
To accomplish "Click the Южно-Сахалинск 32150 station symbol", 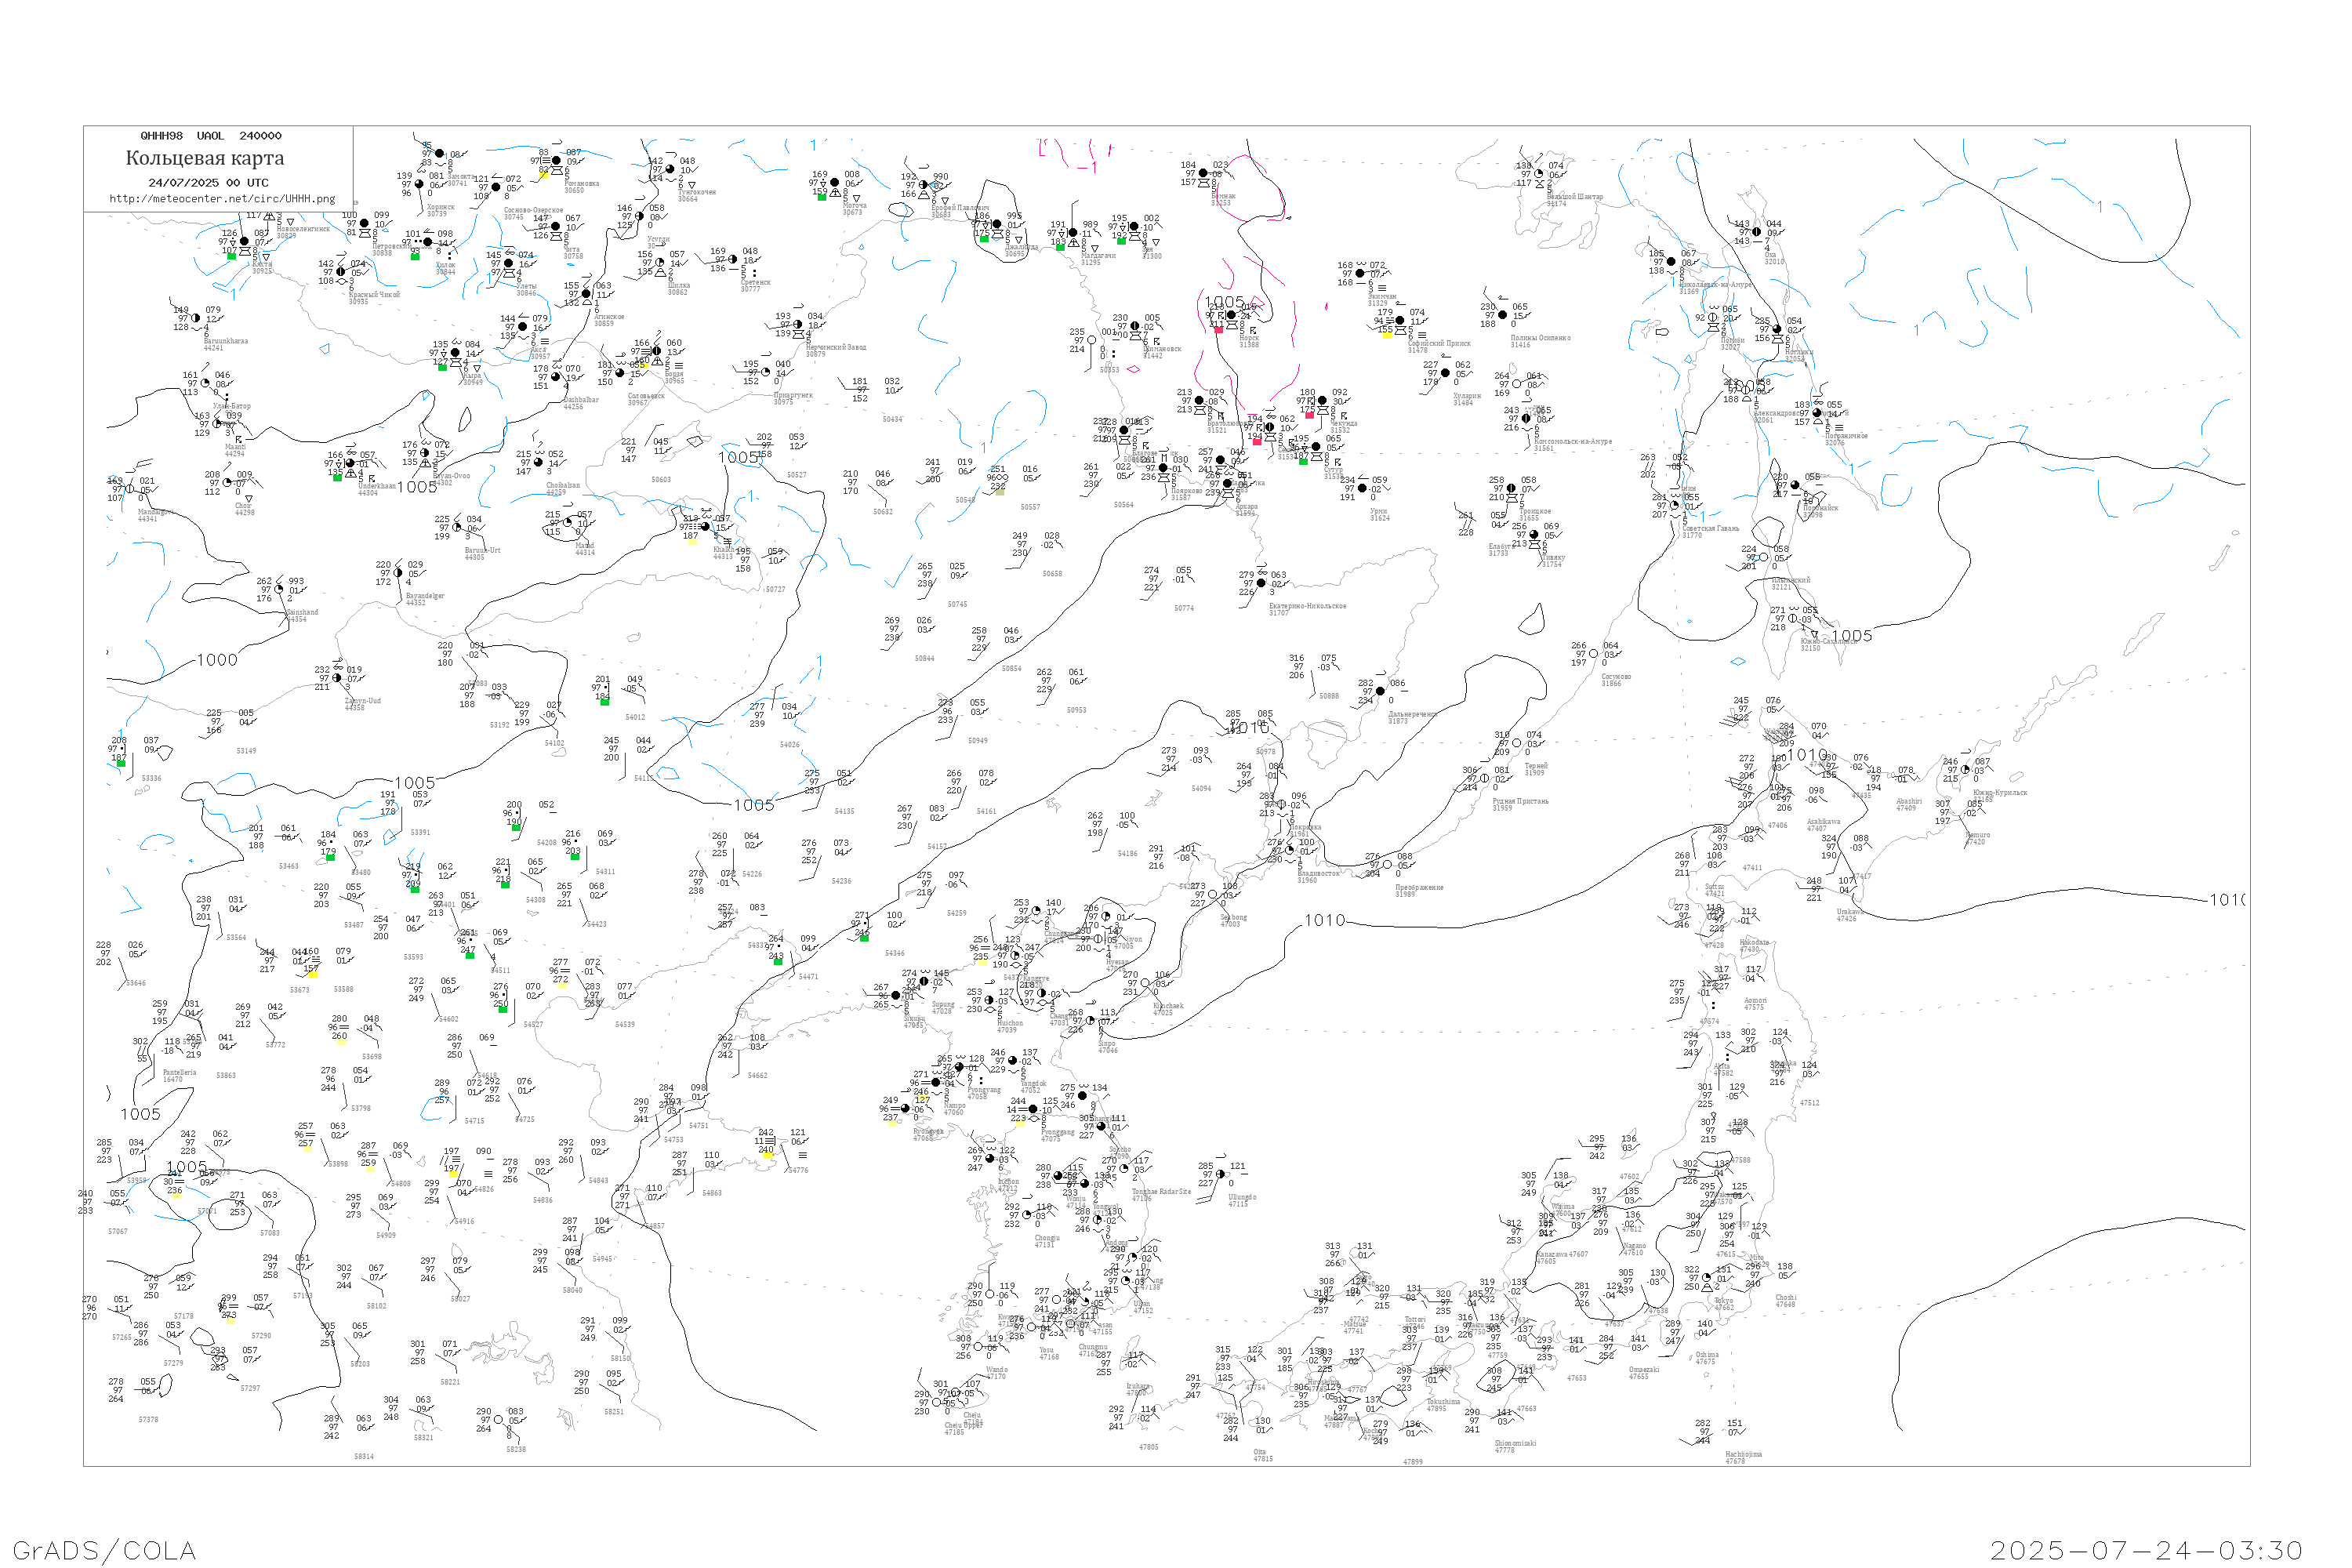I will 1792,618.
